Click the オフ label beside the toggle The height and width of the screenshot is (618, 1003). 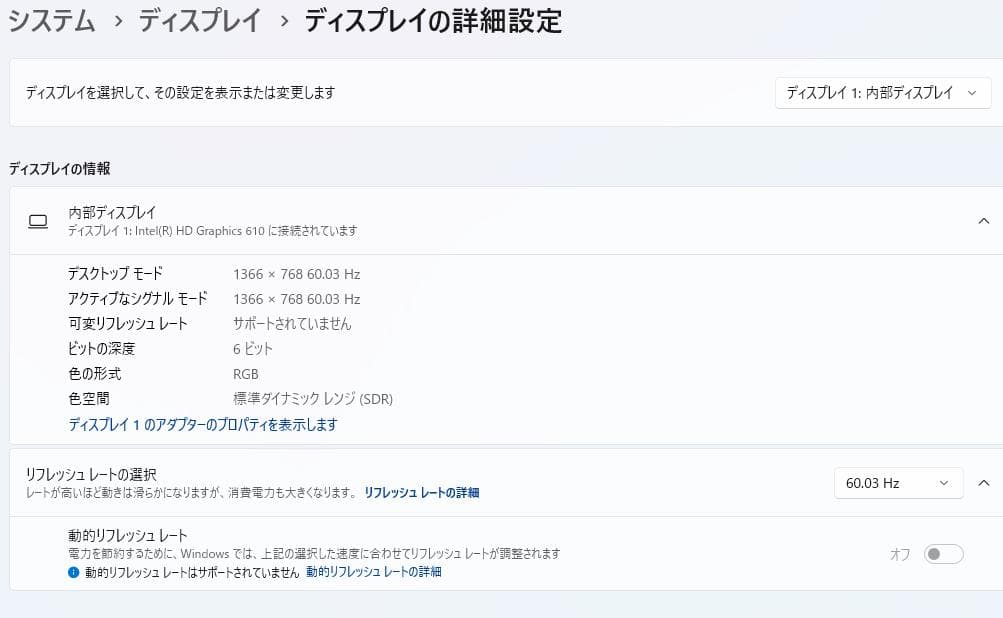point(900,553)
